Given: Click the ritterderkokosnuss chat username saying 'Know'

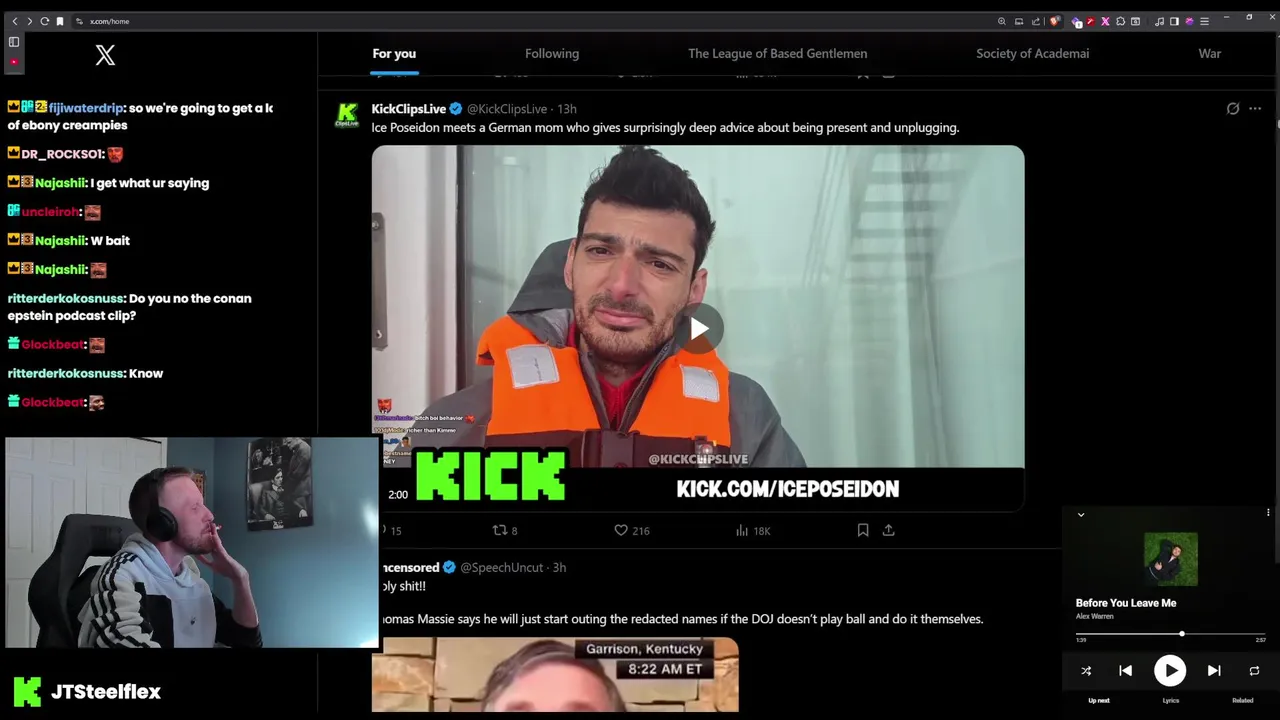Looking at the screenshot, I should pos(65,374).
